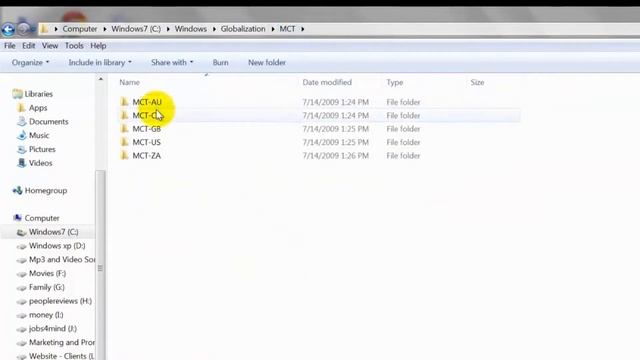Click the Globalization breadcrumb in address bar
640x360 pixels.
coord(243,29)
